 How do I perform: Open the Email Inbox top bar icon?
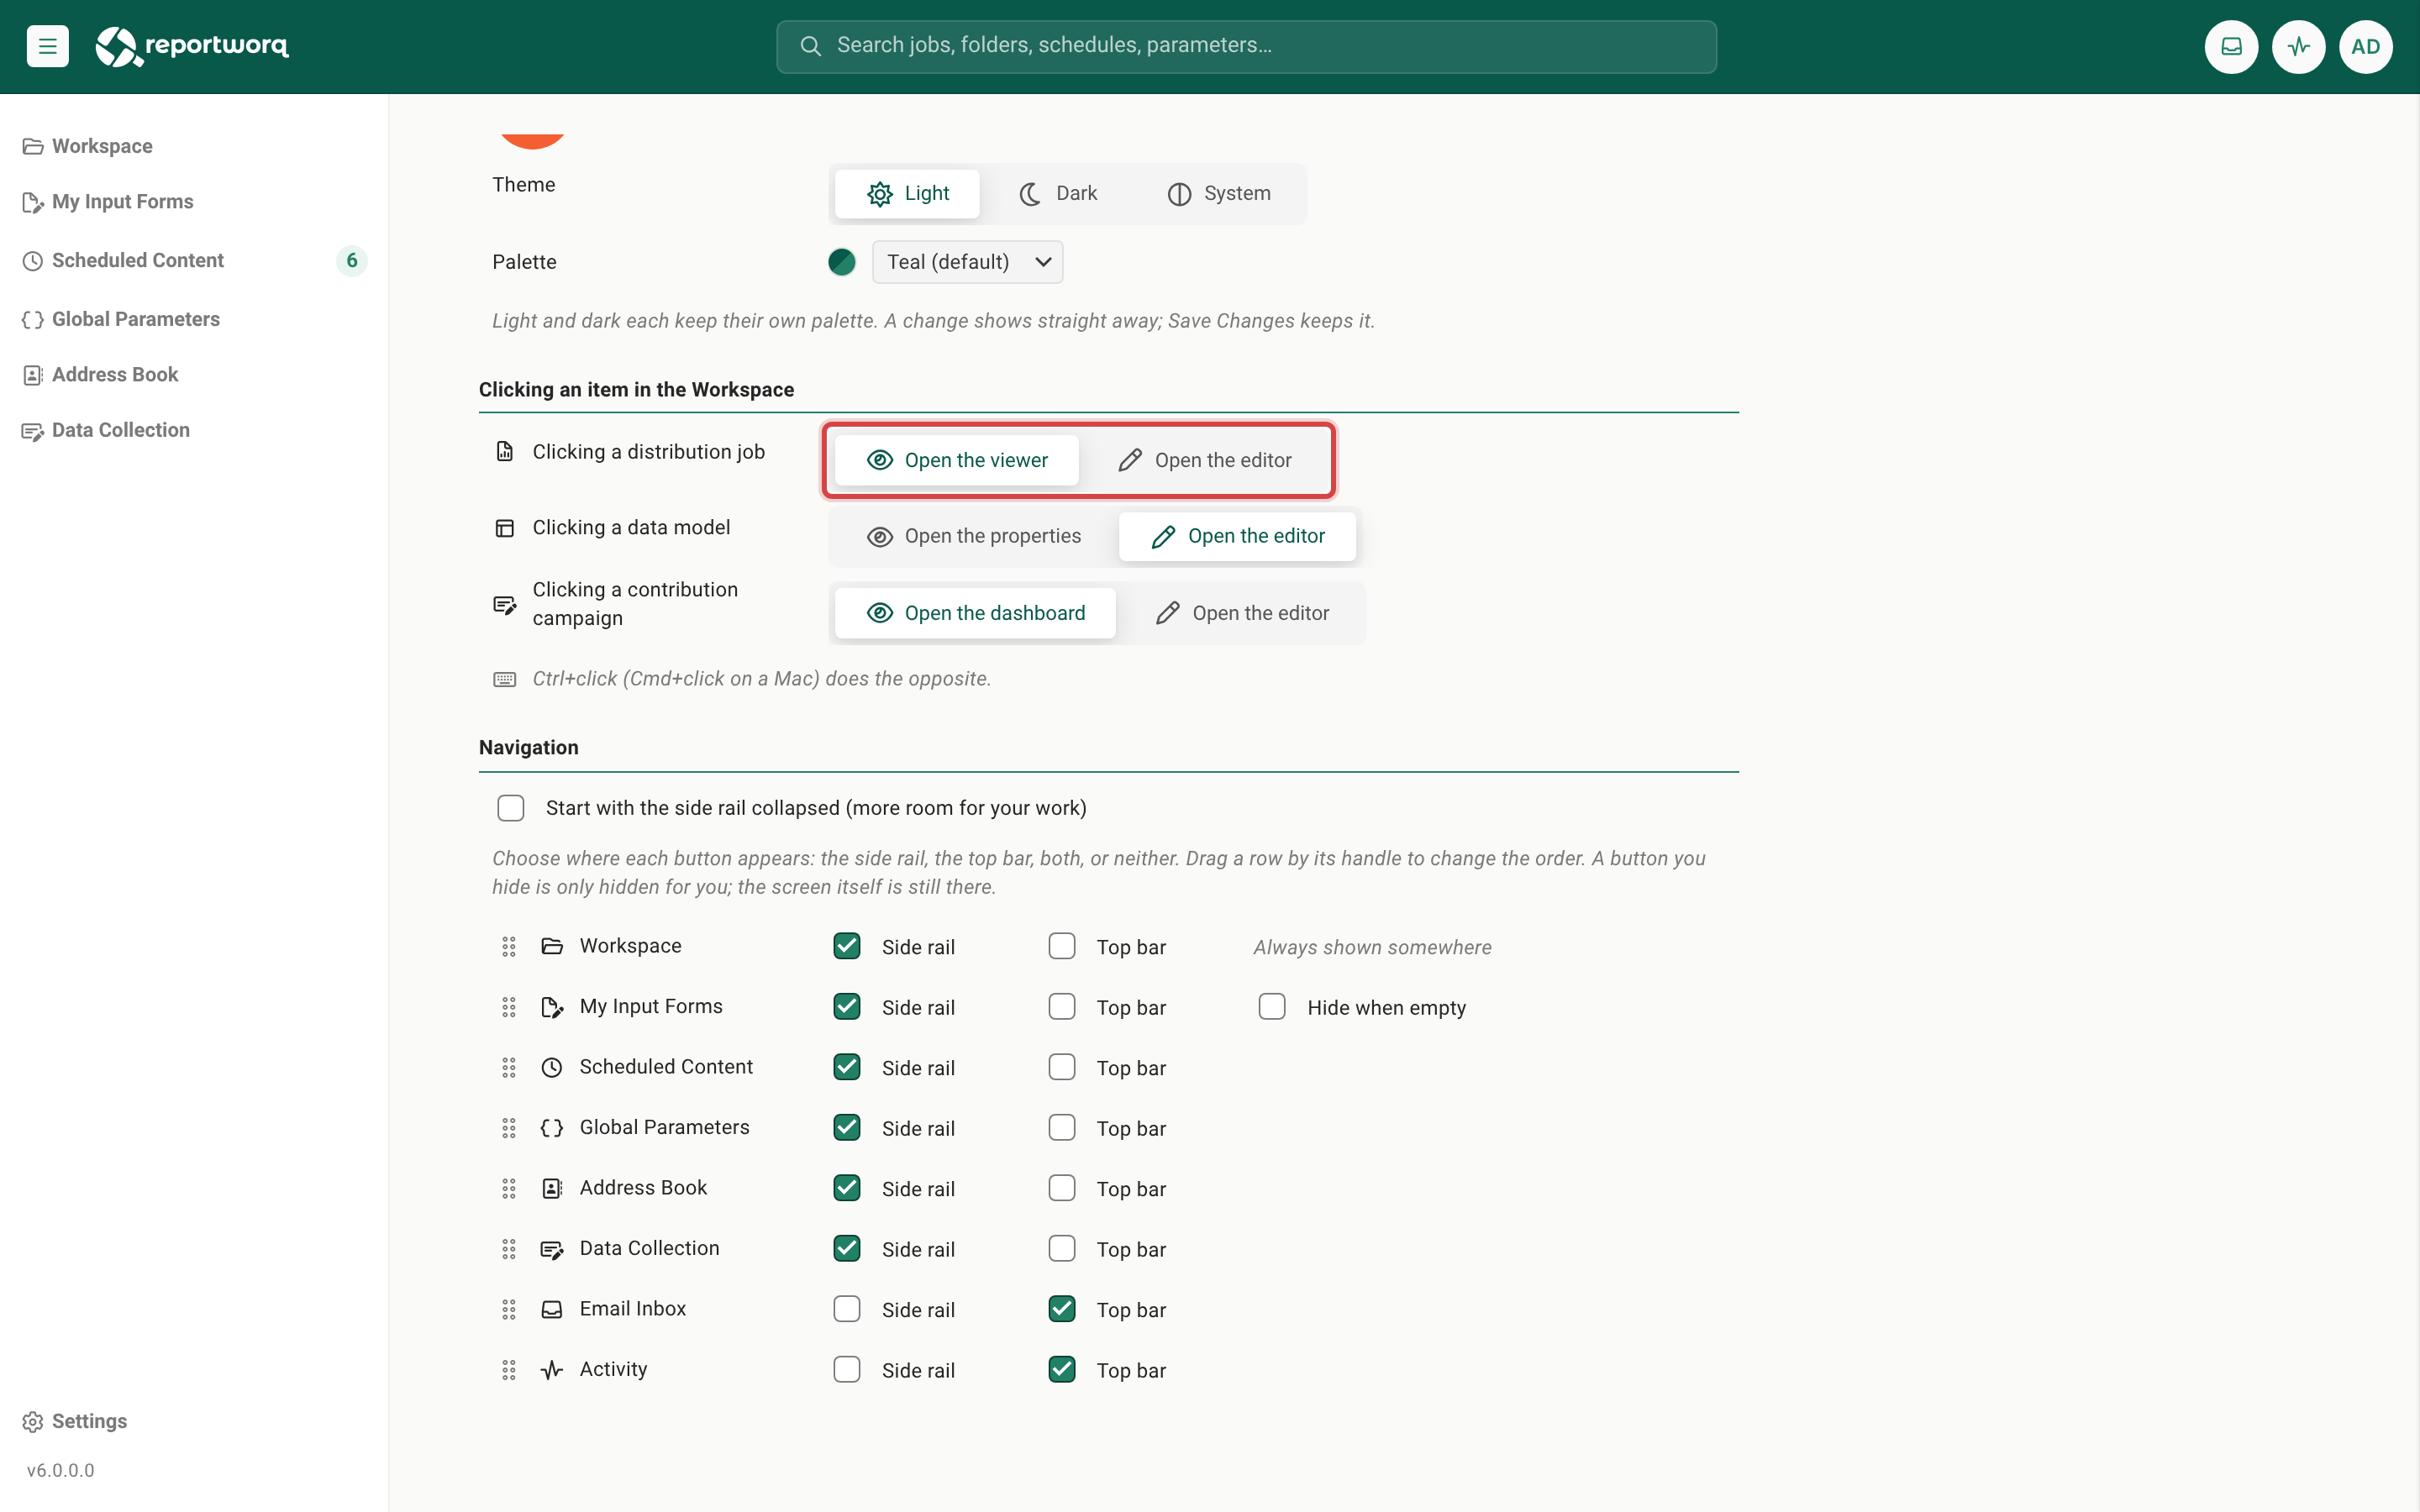2231,46
